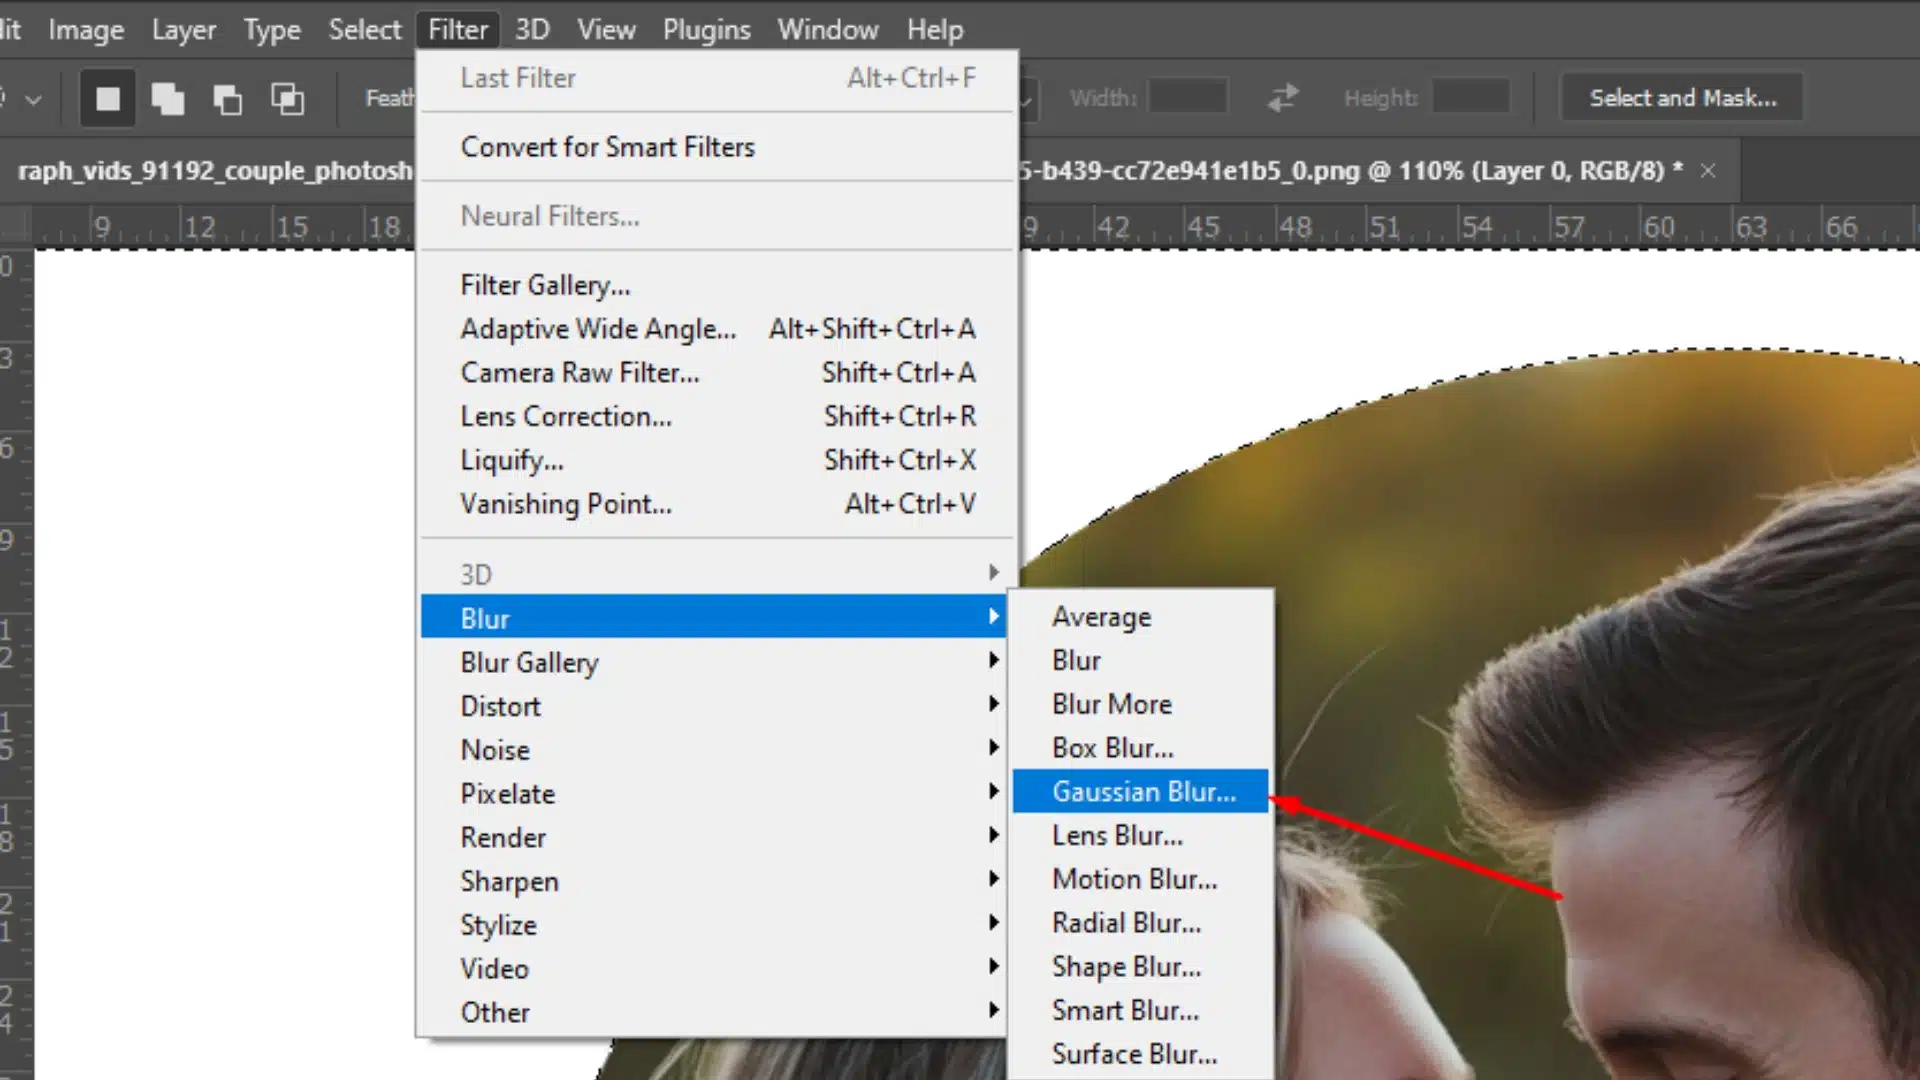Choose Convert for Smart Filters
This screenshot has width=1920, height=1080.
(x=716, y=147)
